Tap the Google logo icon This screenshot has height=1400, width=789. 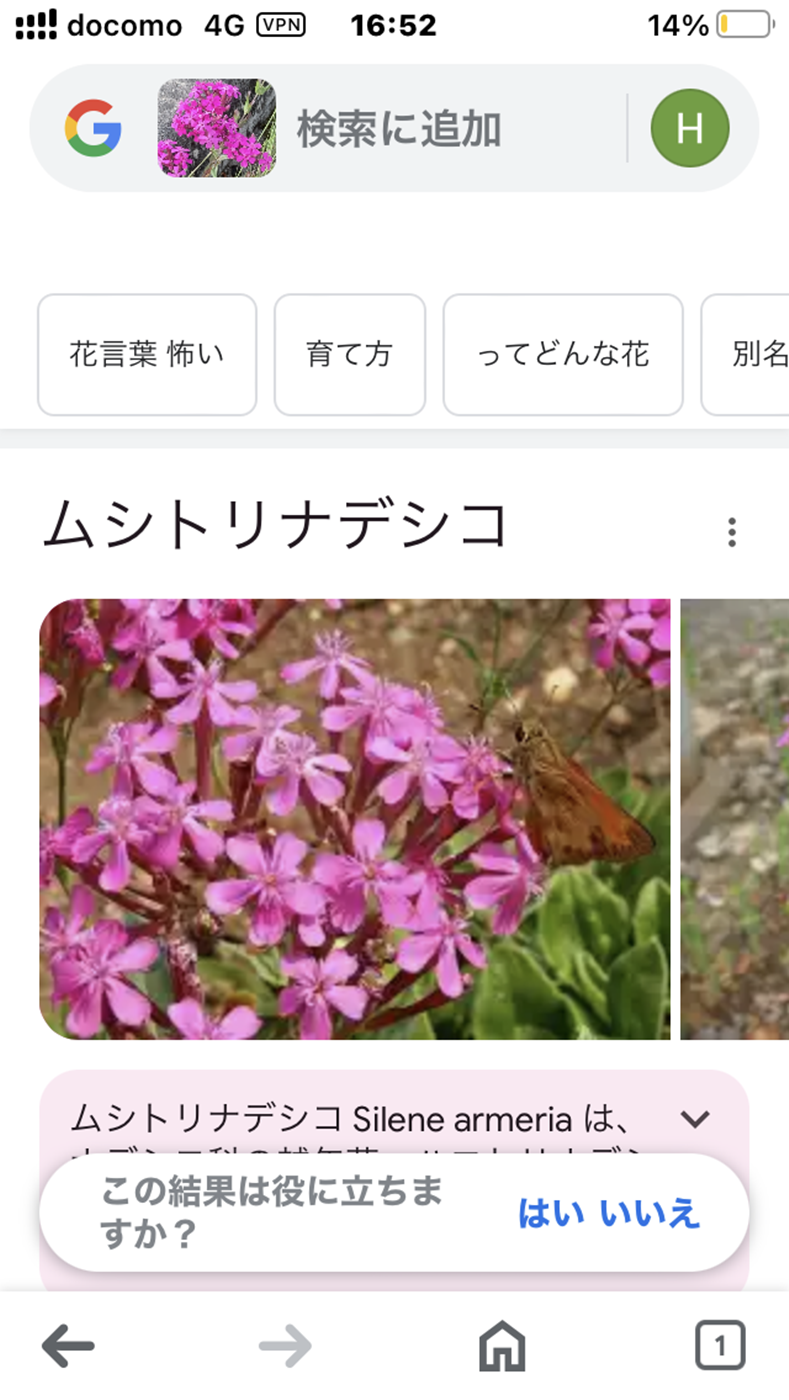tap(93, 128)
